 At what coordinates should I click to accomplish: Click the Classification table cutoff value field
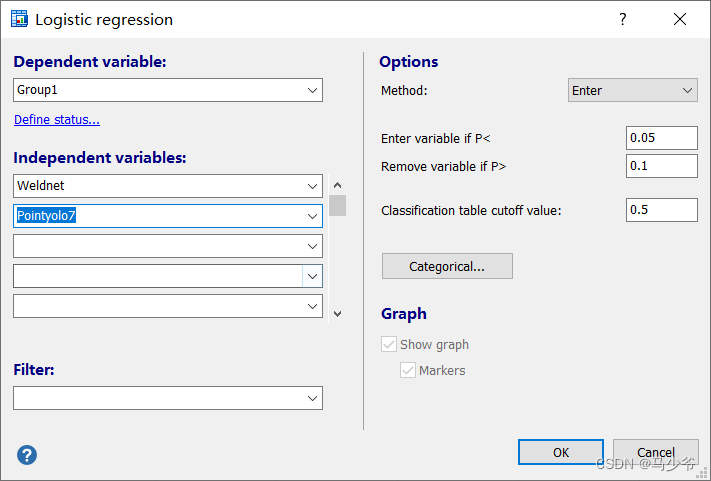click(x=661, y=210)
